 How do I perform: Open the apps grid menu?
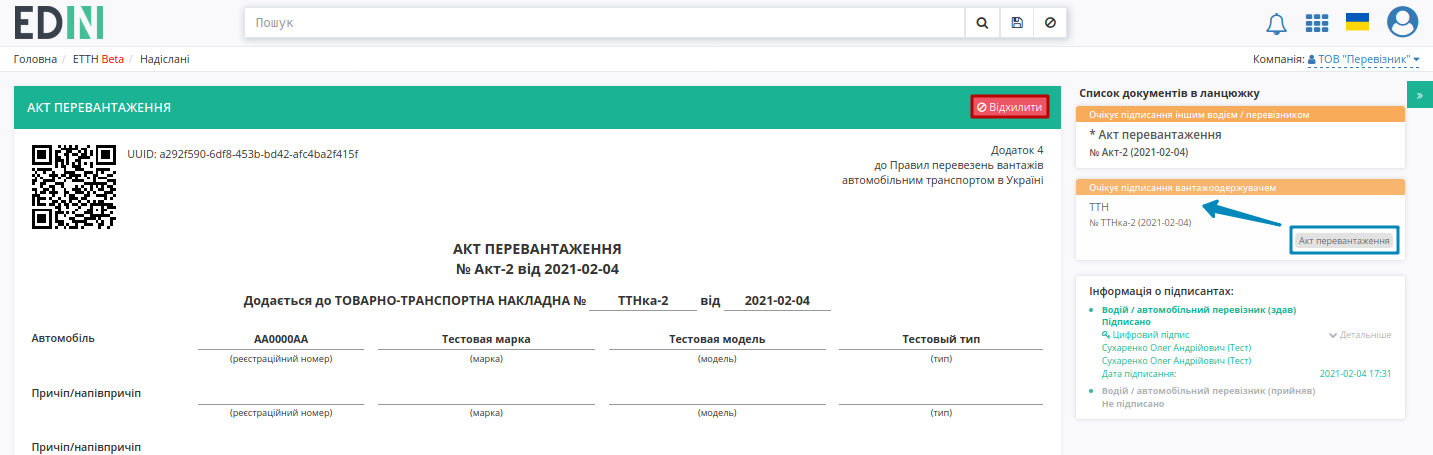point(1317,22)
